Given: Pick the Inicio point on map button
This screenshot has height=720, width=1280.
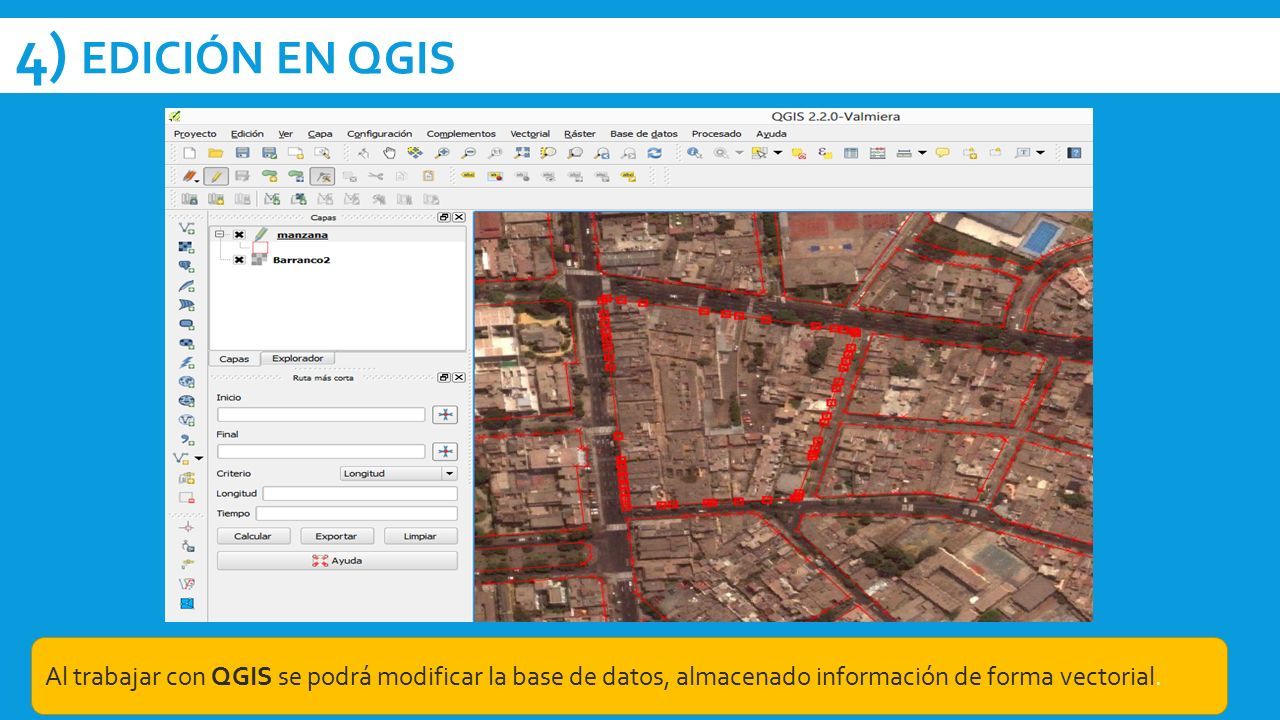Looking at the screenshot, I should [x=444, y=414].
